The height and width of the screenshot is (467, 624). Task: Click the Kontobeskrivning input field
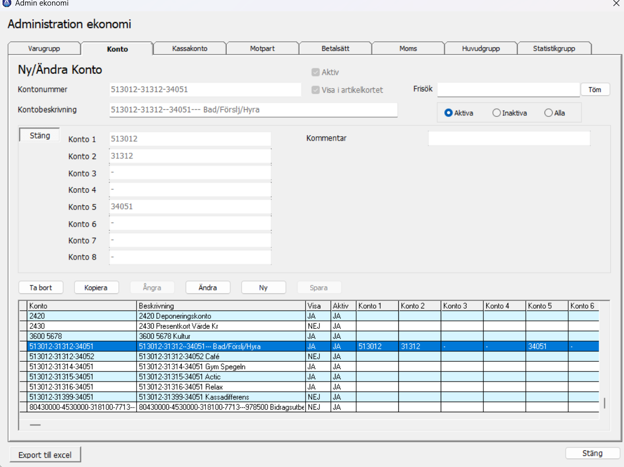click(x=253, y=110)
